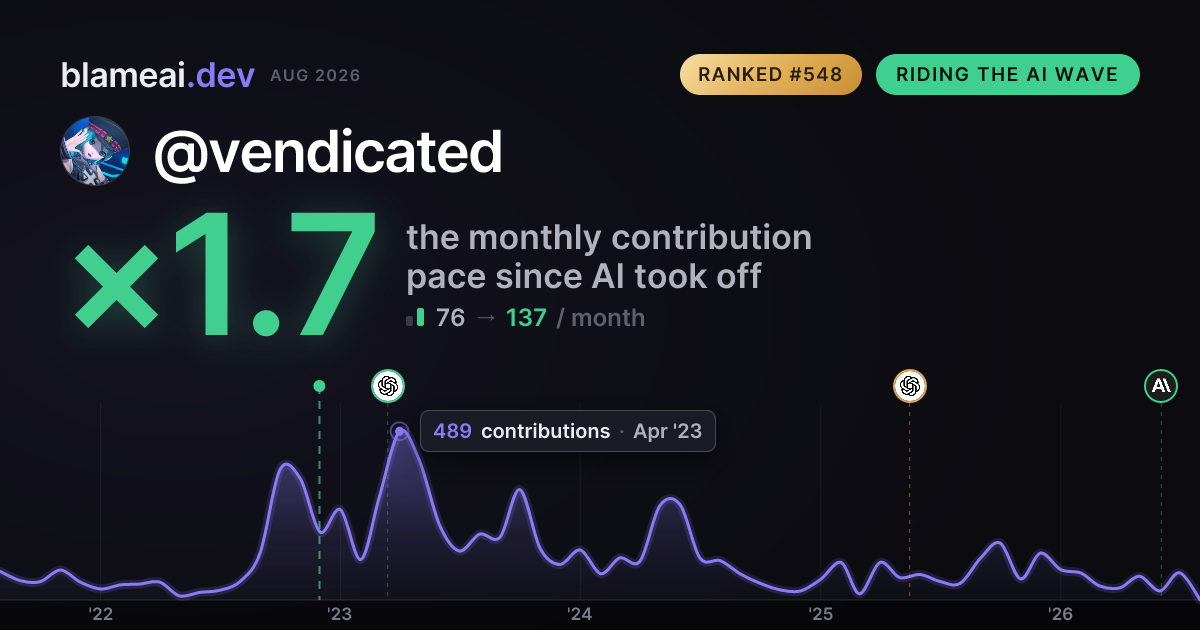Select the '22 axis label
Screen dimensions: 1200x630
click(100, 614)
